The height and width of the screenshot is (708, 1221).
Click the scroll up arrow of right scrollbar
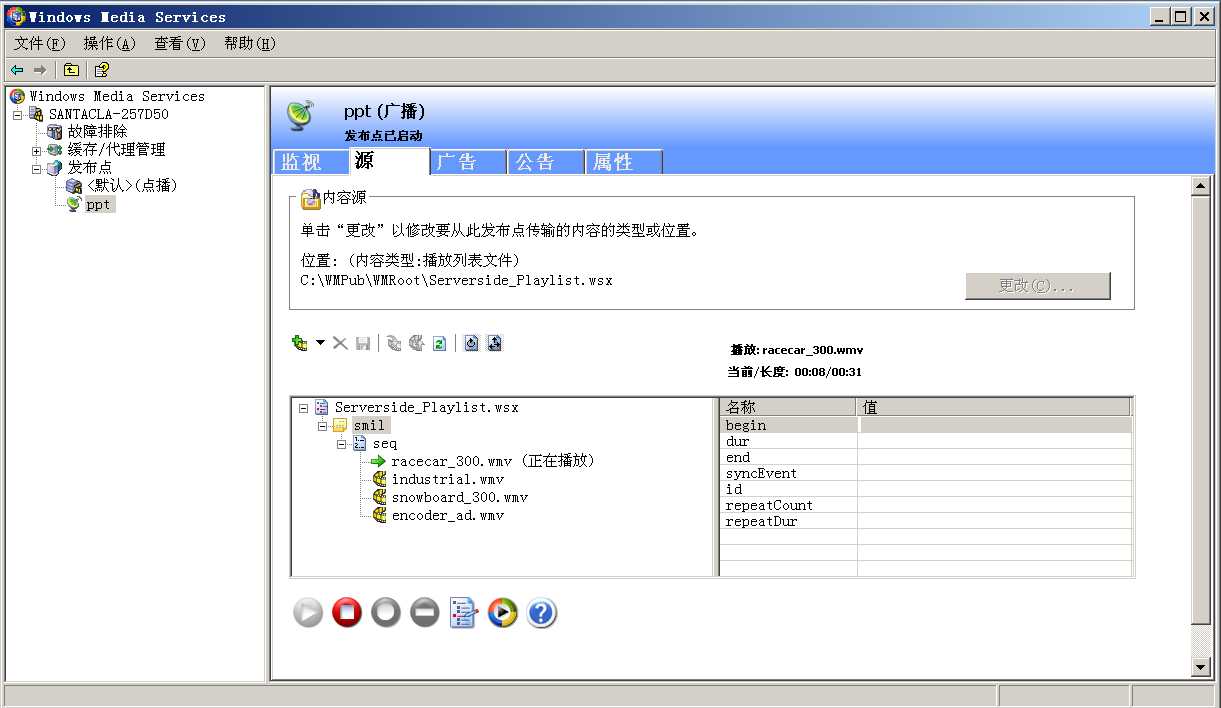click(x=1201, y=186)
